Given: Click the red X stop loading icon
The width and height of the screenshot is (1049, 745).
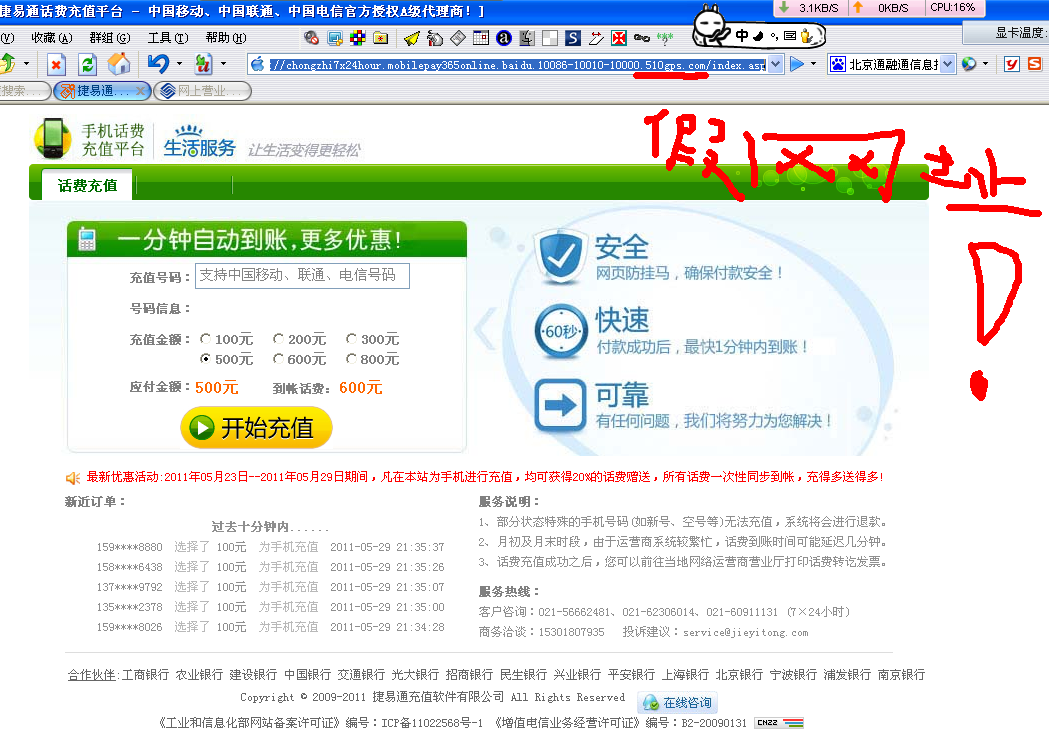Looking at the screenshot, I should (56, 65).
